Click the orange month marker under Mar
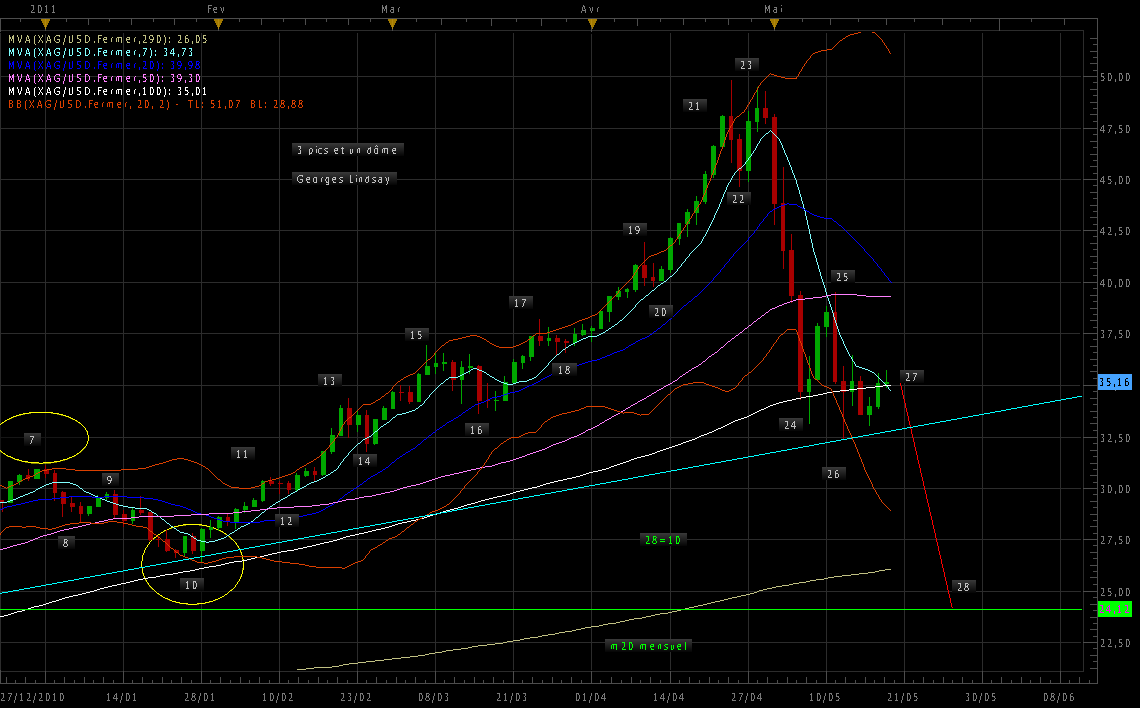This screenshot has height=708, width=1140. 392,23
